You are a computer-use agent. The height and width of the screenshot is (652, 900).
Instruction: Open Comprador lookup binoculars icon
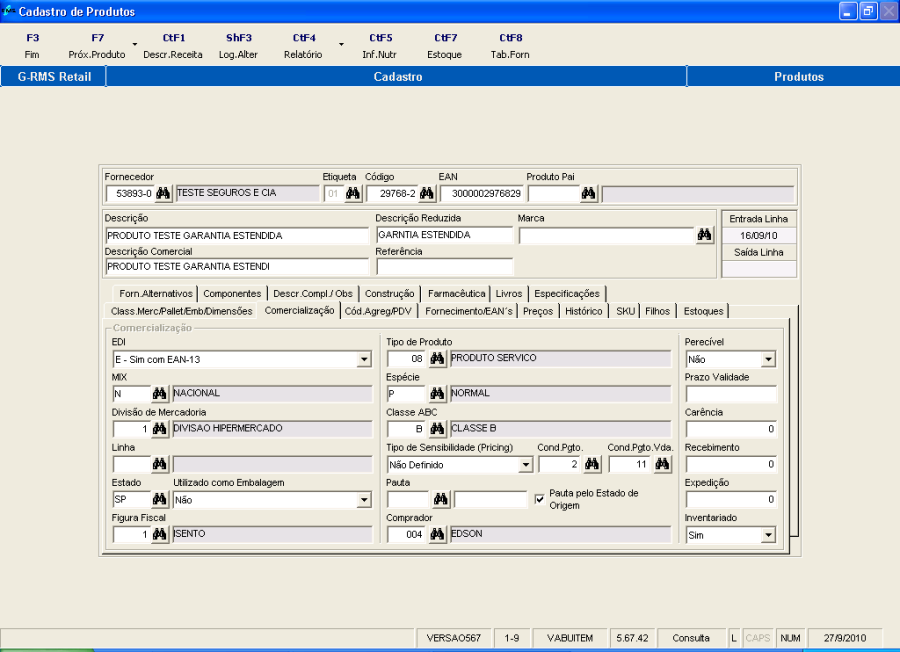pyautogui.click(x=437, y=534)
